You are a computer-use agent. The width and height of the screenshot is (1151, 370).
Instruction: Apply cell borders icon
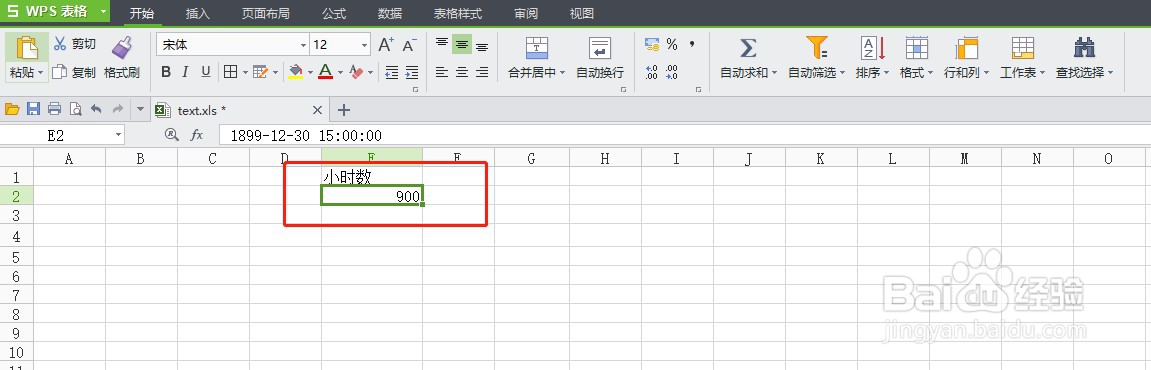[230, 72]
